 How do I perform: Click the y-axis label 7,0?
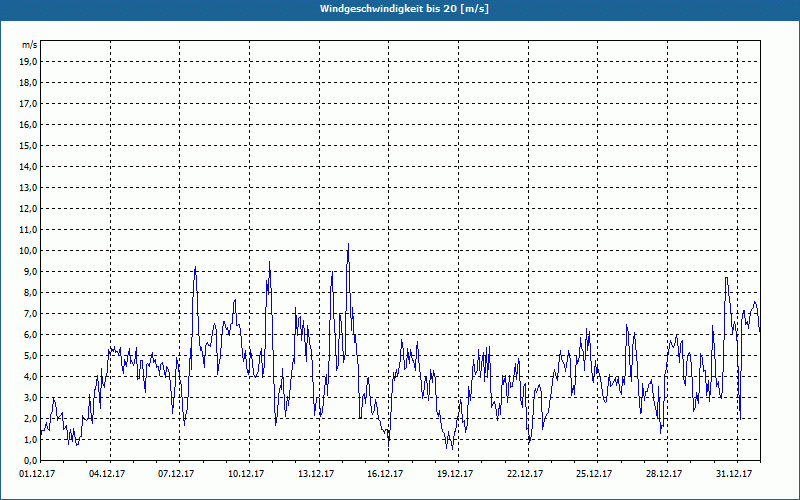click(x=30, y=313)
